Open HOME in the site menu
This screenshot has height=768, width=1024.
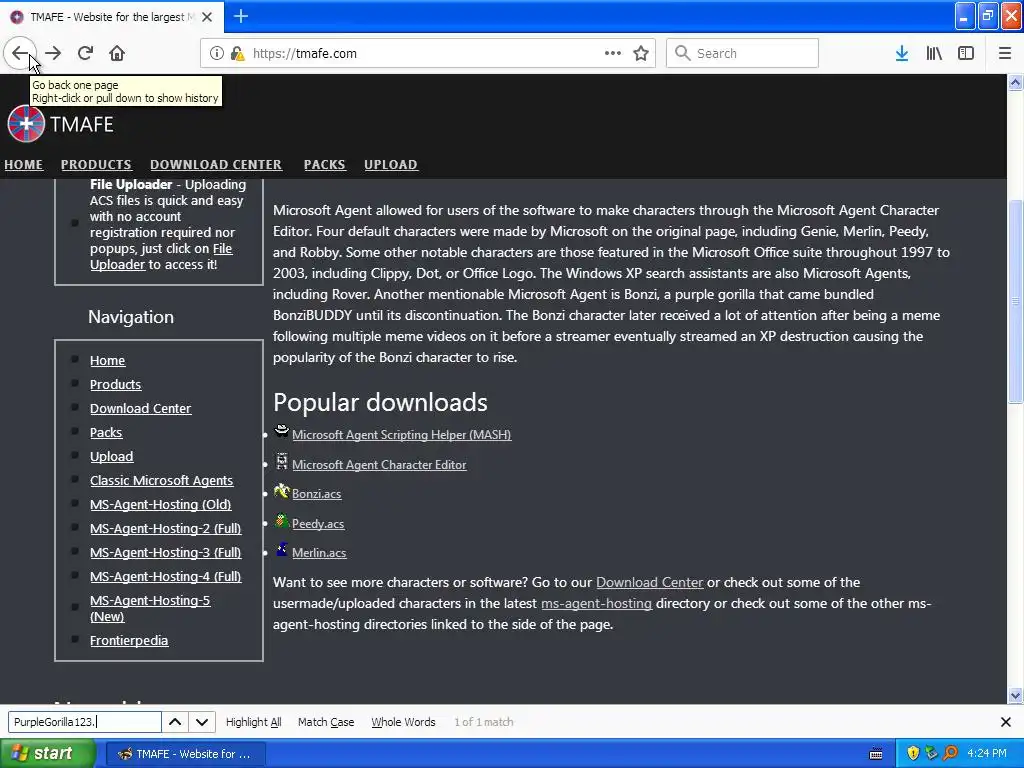[24, 165]
